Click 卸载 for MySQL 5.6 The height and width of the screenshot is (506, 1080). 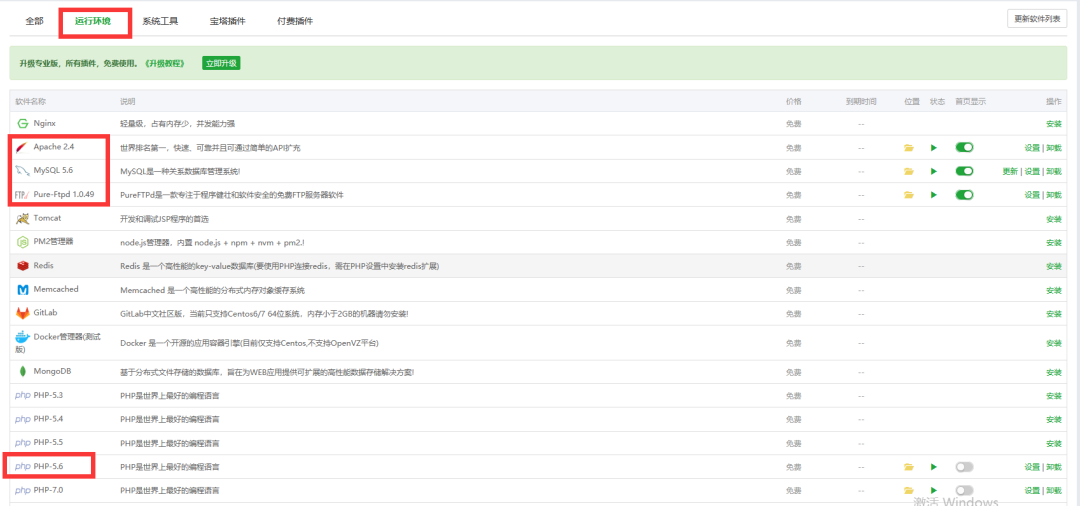pyautogui.click(x=1054, y=171)
